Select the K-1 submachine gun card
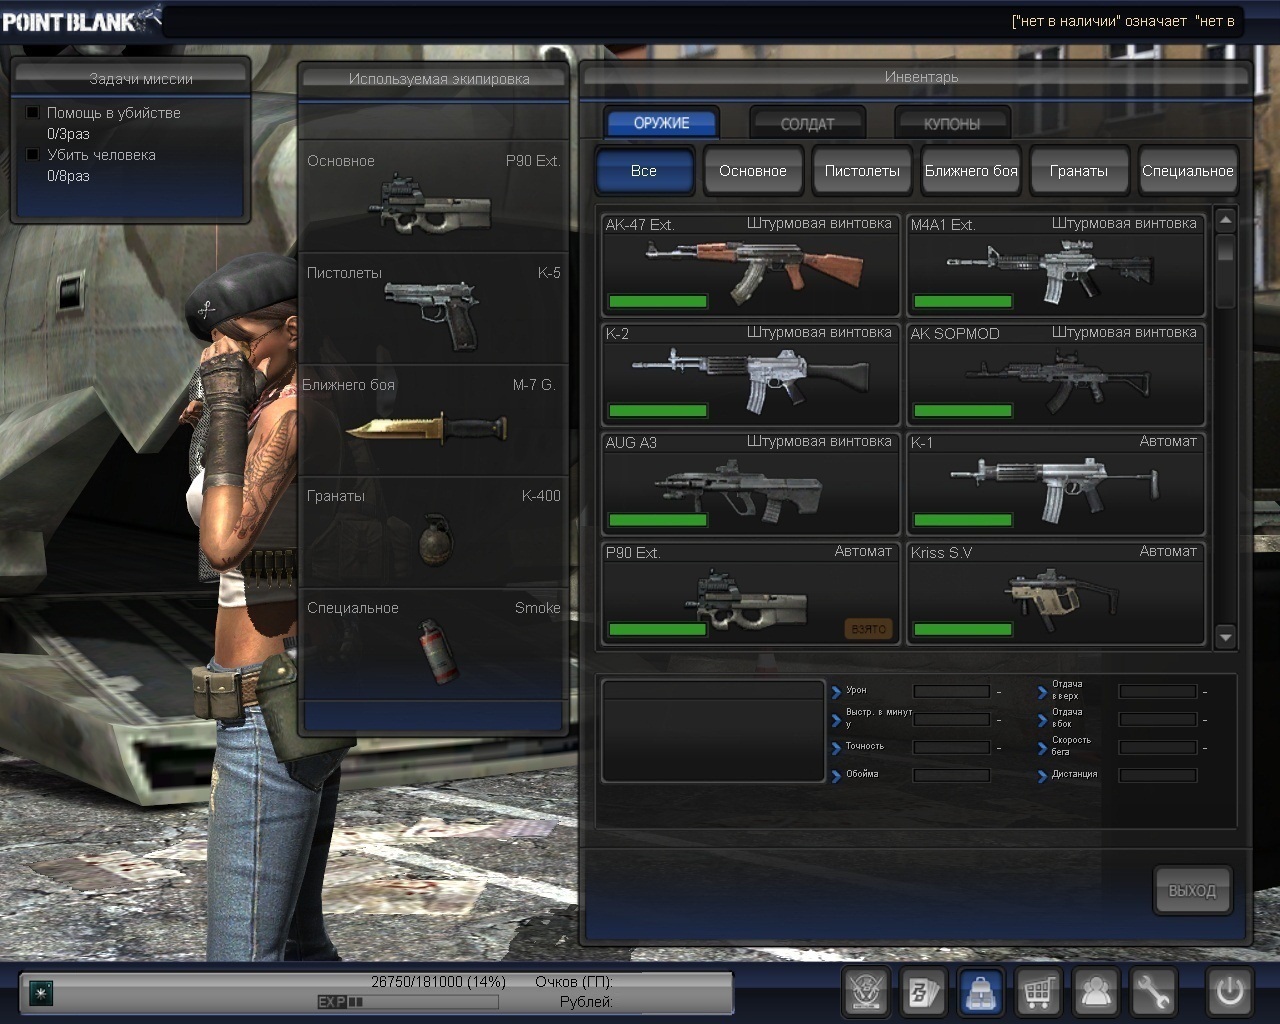 (x=1055, y=483)
